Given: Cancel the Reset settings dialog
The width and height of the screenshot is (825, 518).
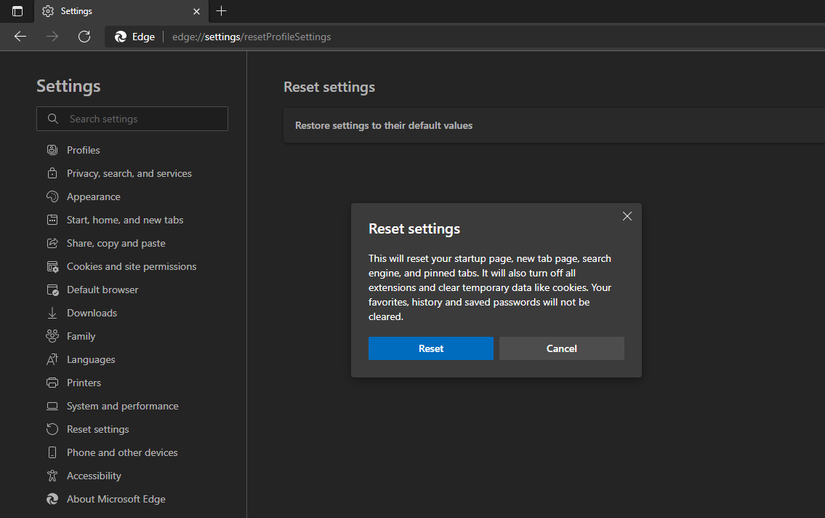Looking at the screenshot, I should pyautogui.click(x=561, y=348).
